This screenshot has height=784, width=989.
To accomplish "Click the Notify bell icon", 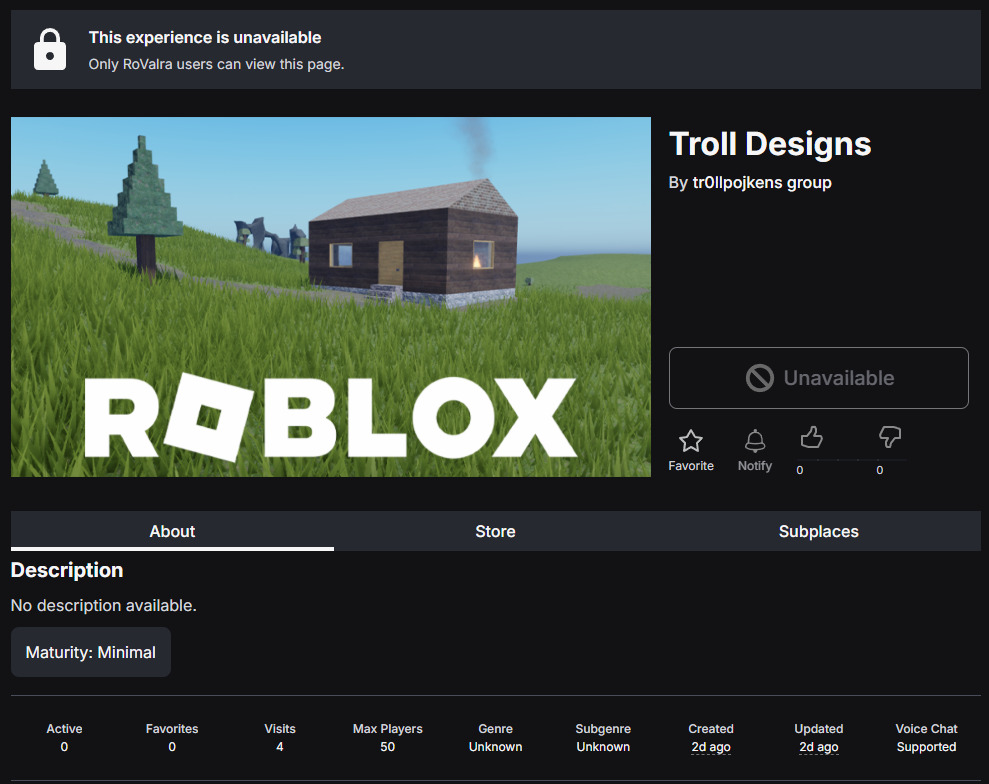I will [x=755, y=440].
